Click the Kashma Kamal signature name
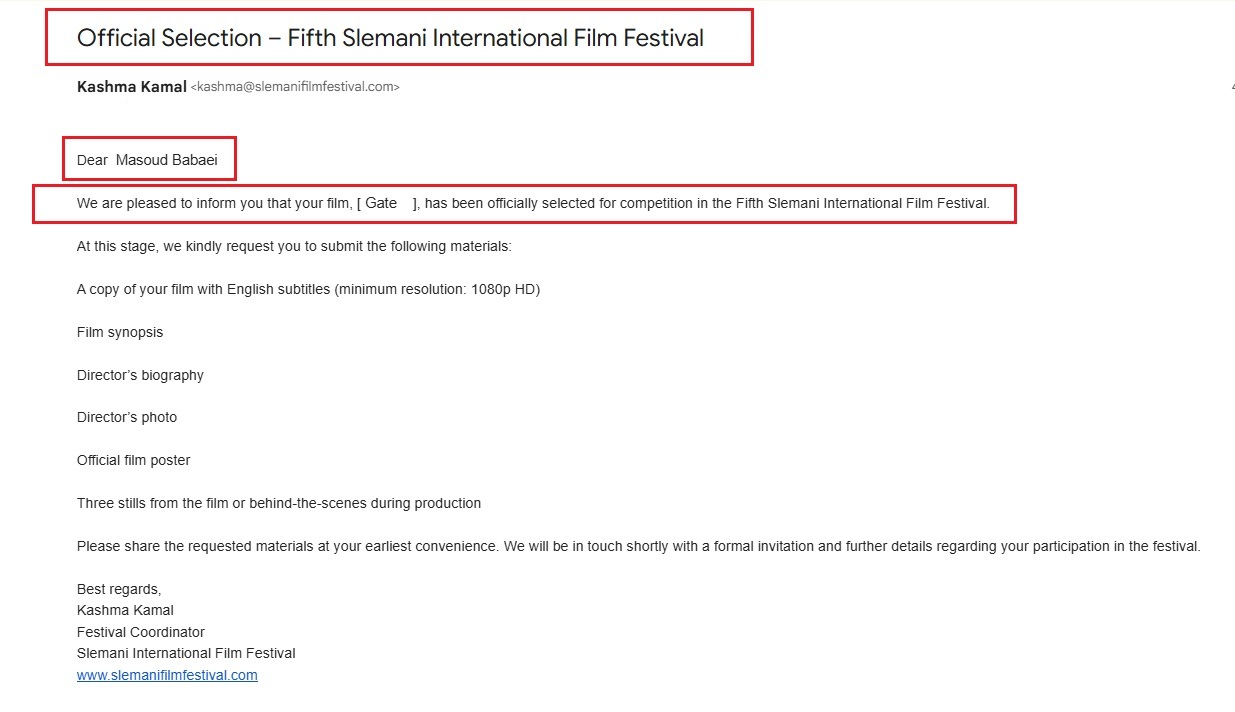This screenshot has height=712, width=1235. pos(125,610)
